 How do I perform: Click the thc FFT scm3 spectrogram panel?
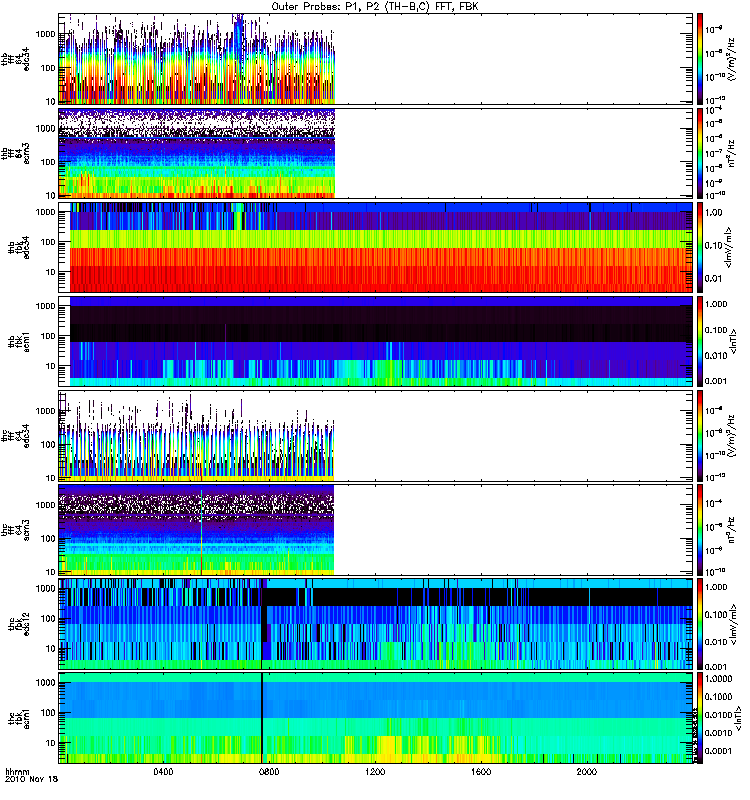pyautogui.click(x=376, y=531)
